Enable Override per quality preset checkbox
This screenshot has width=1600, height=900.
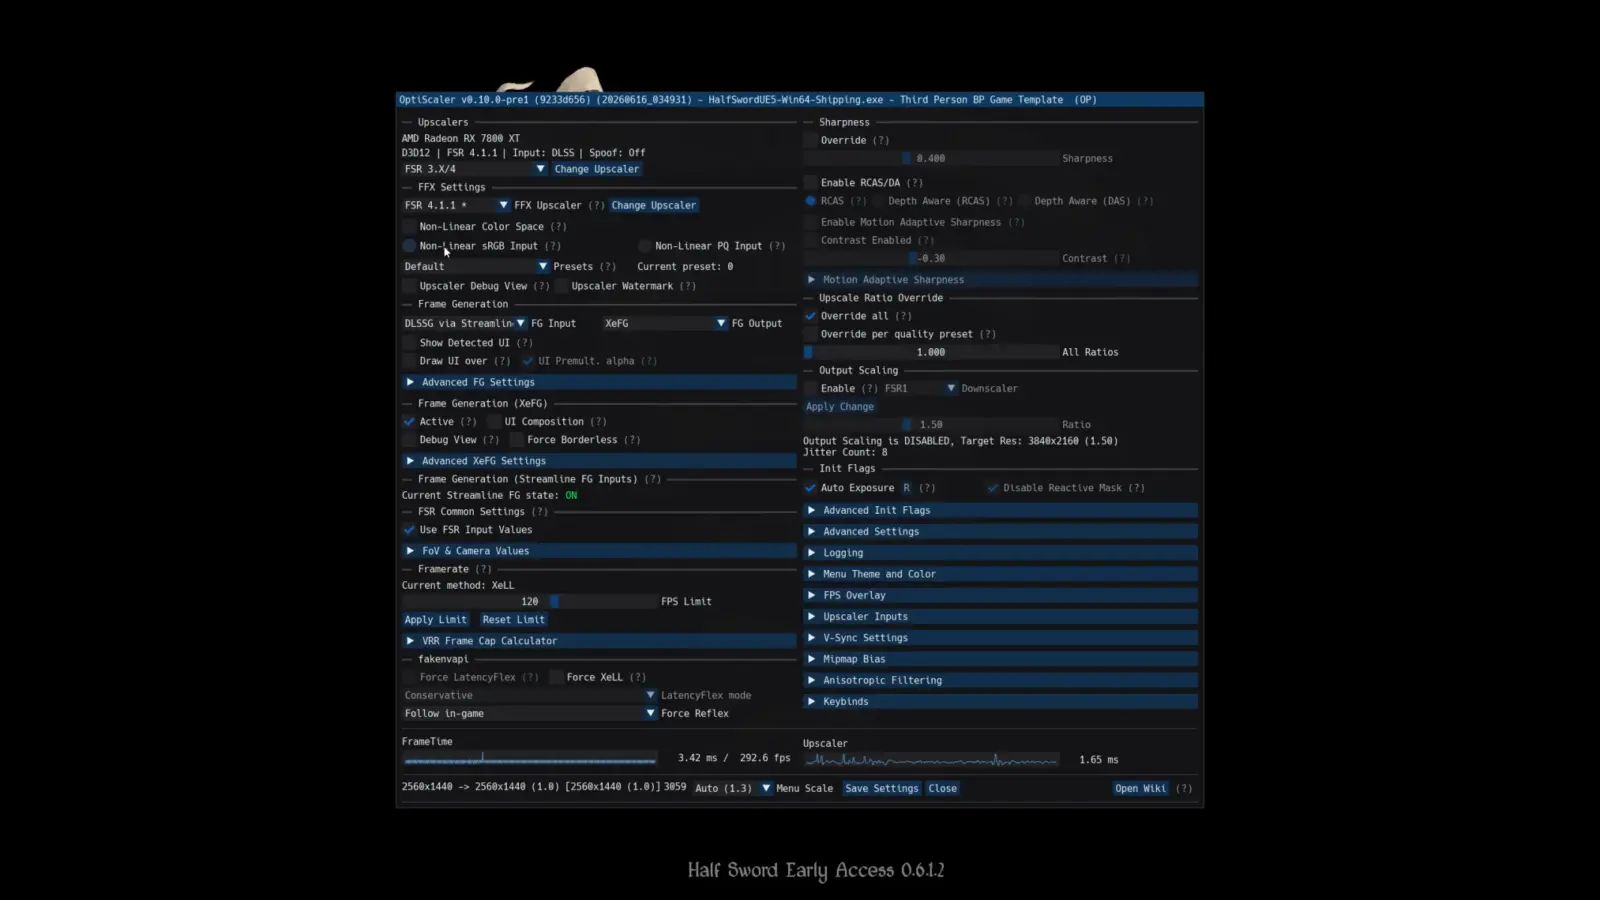pyautogui.click(x=810, y=334)
